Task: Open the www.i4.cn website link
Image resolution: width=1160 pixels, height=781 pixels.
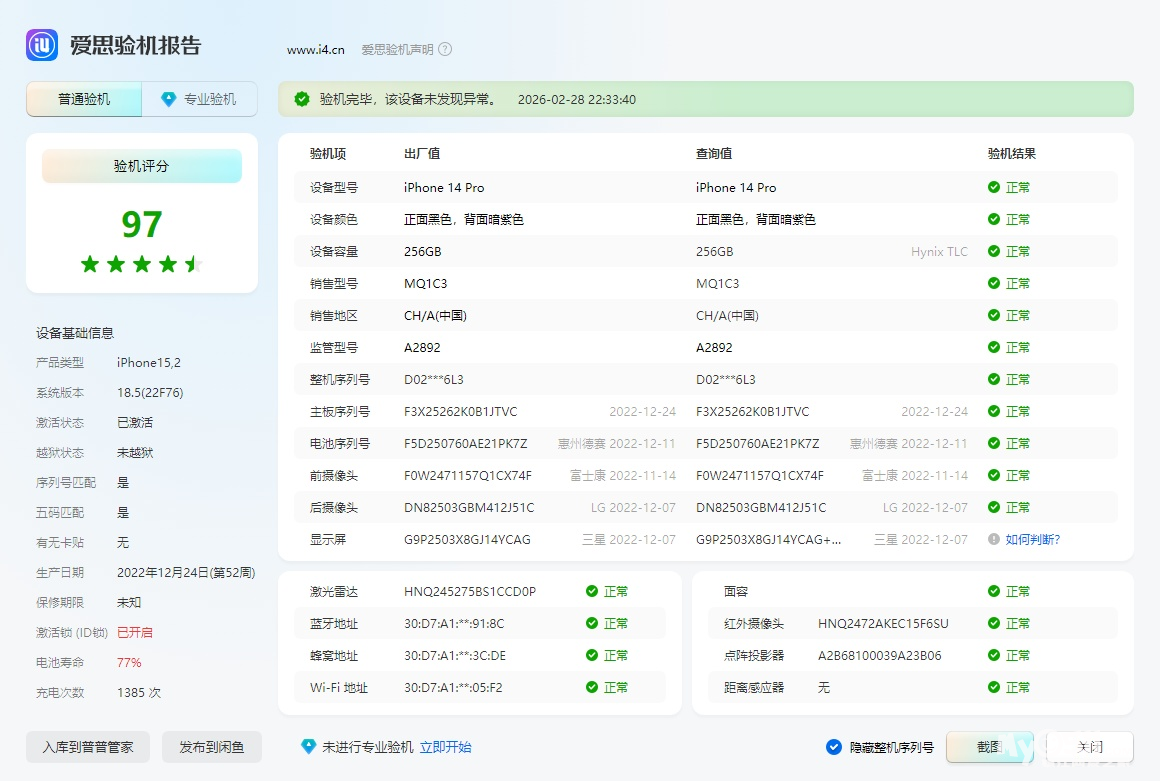Action: pyautogui.click(x=315, y=49)
